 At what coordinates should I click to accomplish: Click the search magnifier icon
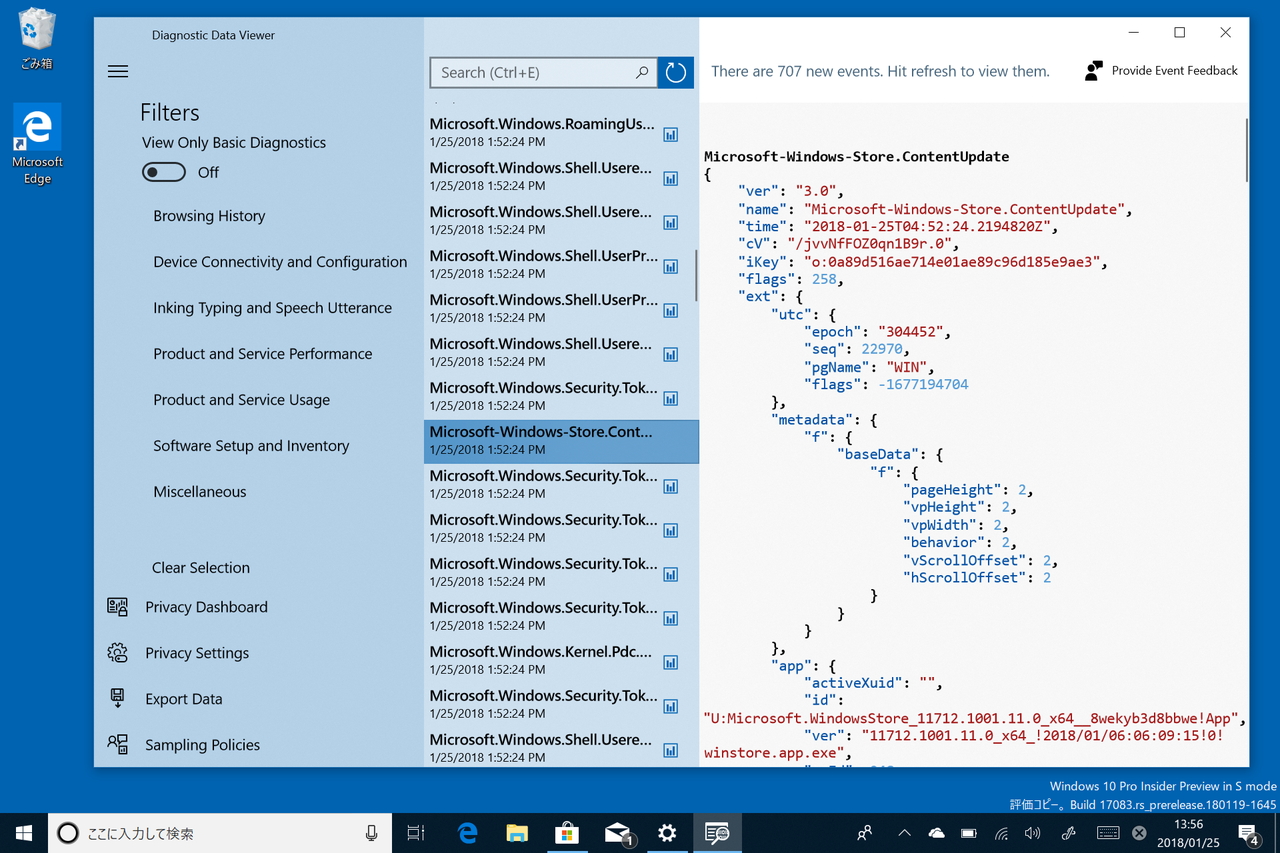[642, 72]
